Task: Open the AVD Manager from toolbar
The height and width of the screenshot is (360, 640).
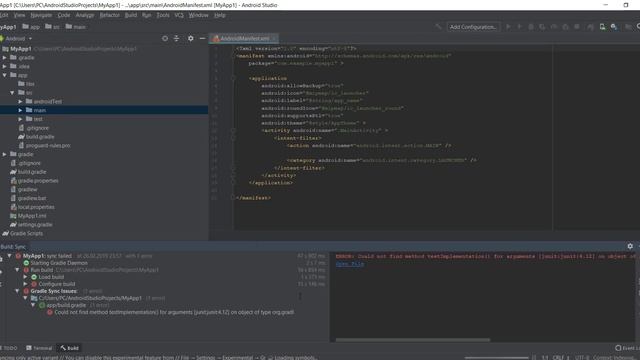Action: pyautogui.click(x=602, y=27)
